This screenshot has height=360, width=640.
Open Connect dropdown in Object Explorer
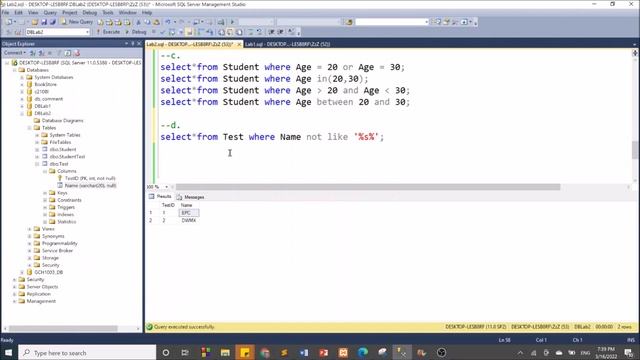point(15,53)
